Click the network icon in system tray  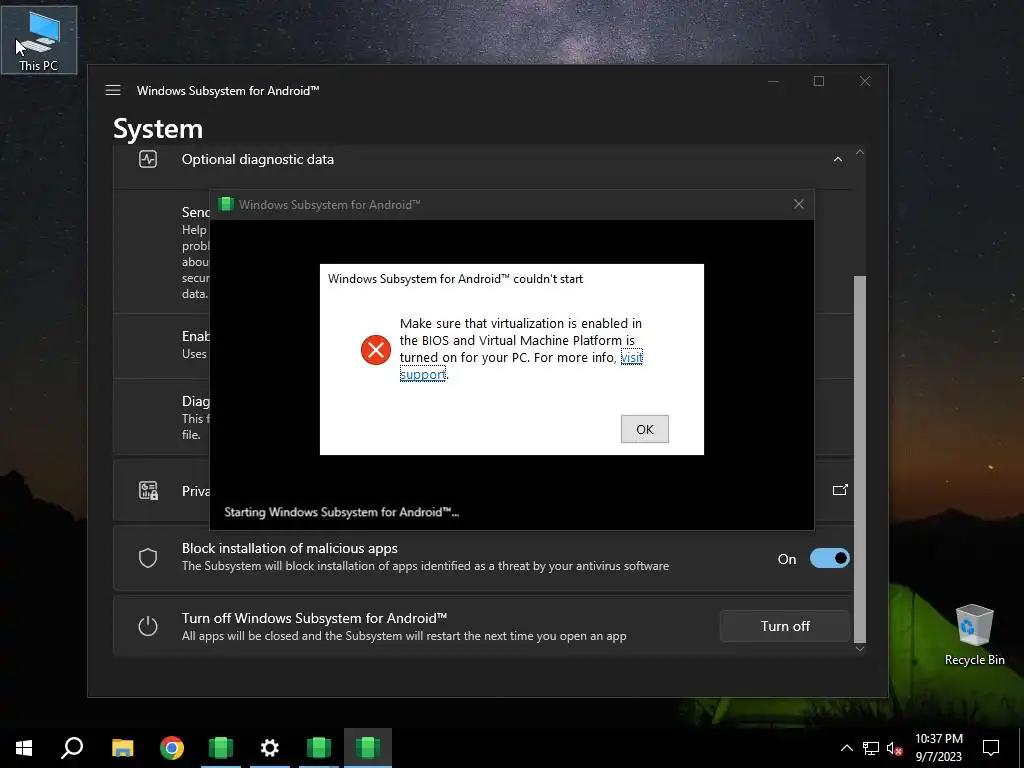click(x=871, y=748)
